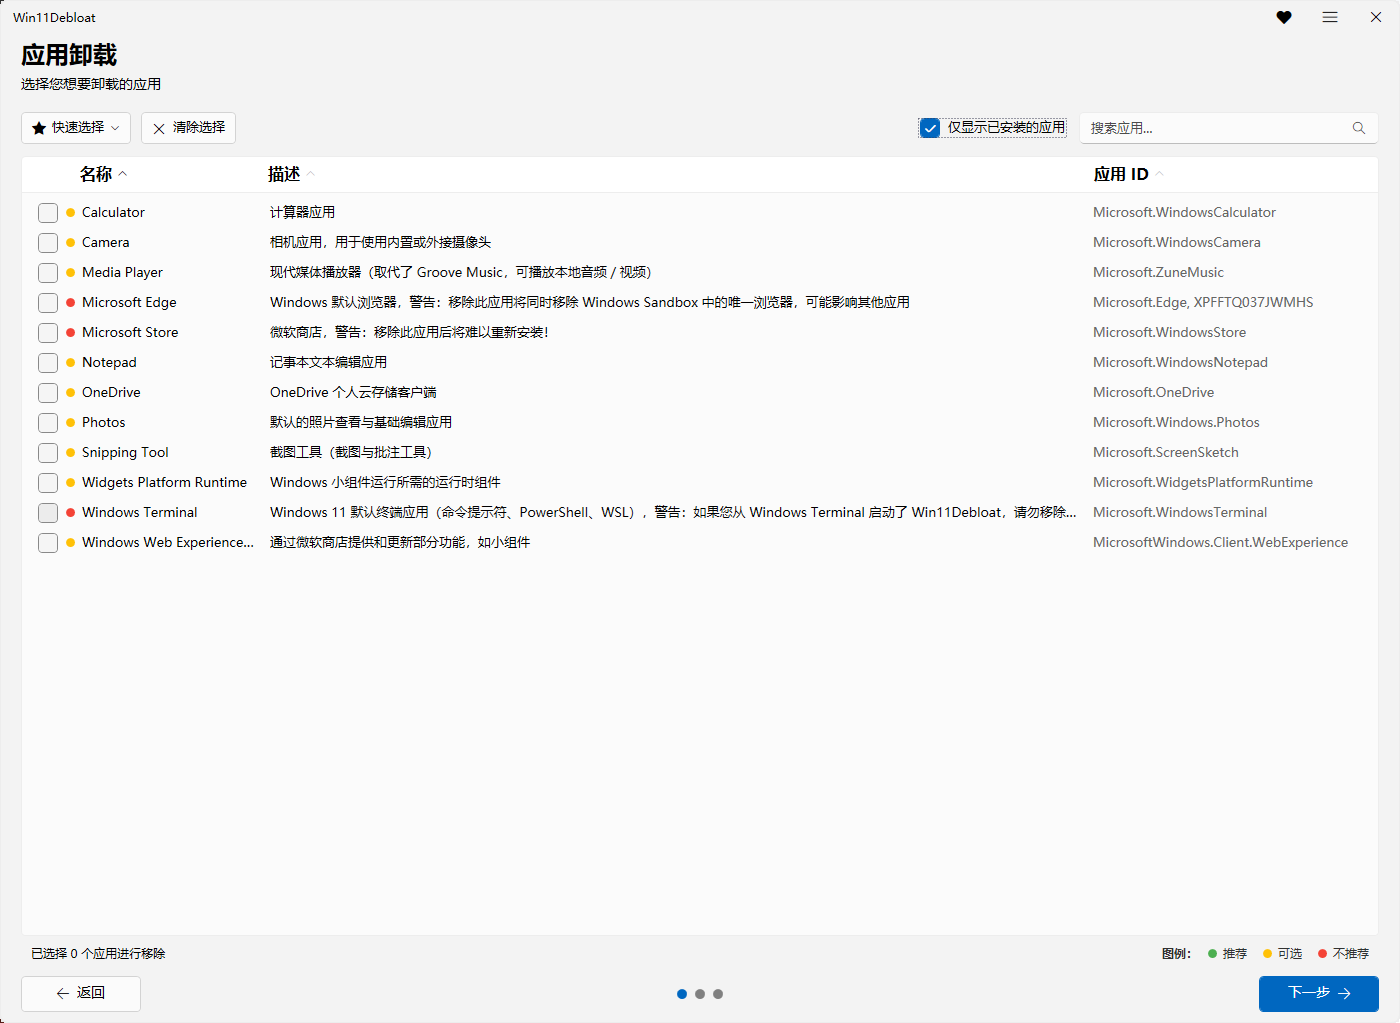
Task: Check the Snipping Tool checkbox
Action: coord(48,453)
